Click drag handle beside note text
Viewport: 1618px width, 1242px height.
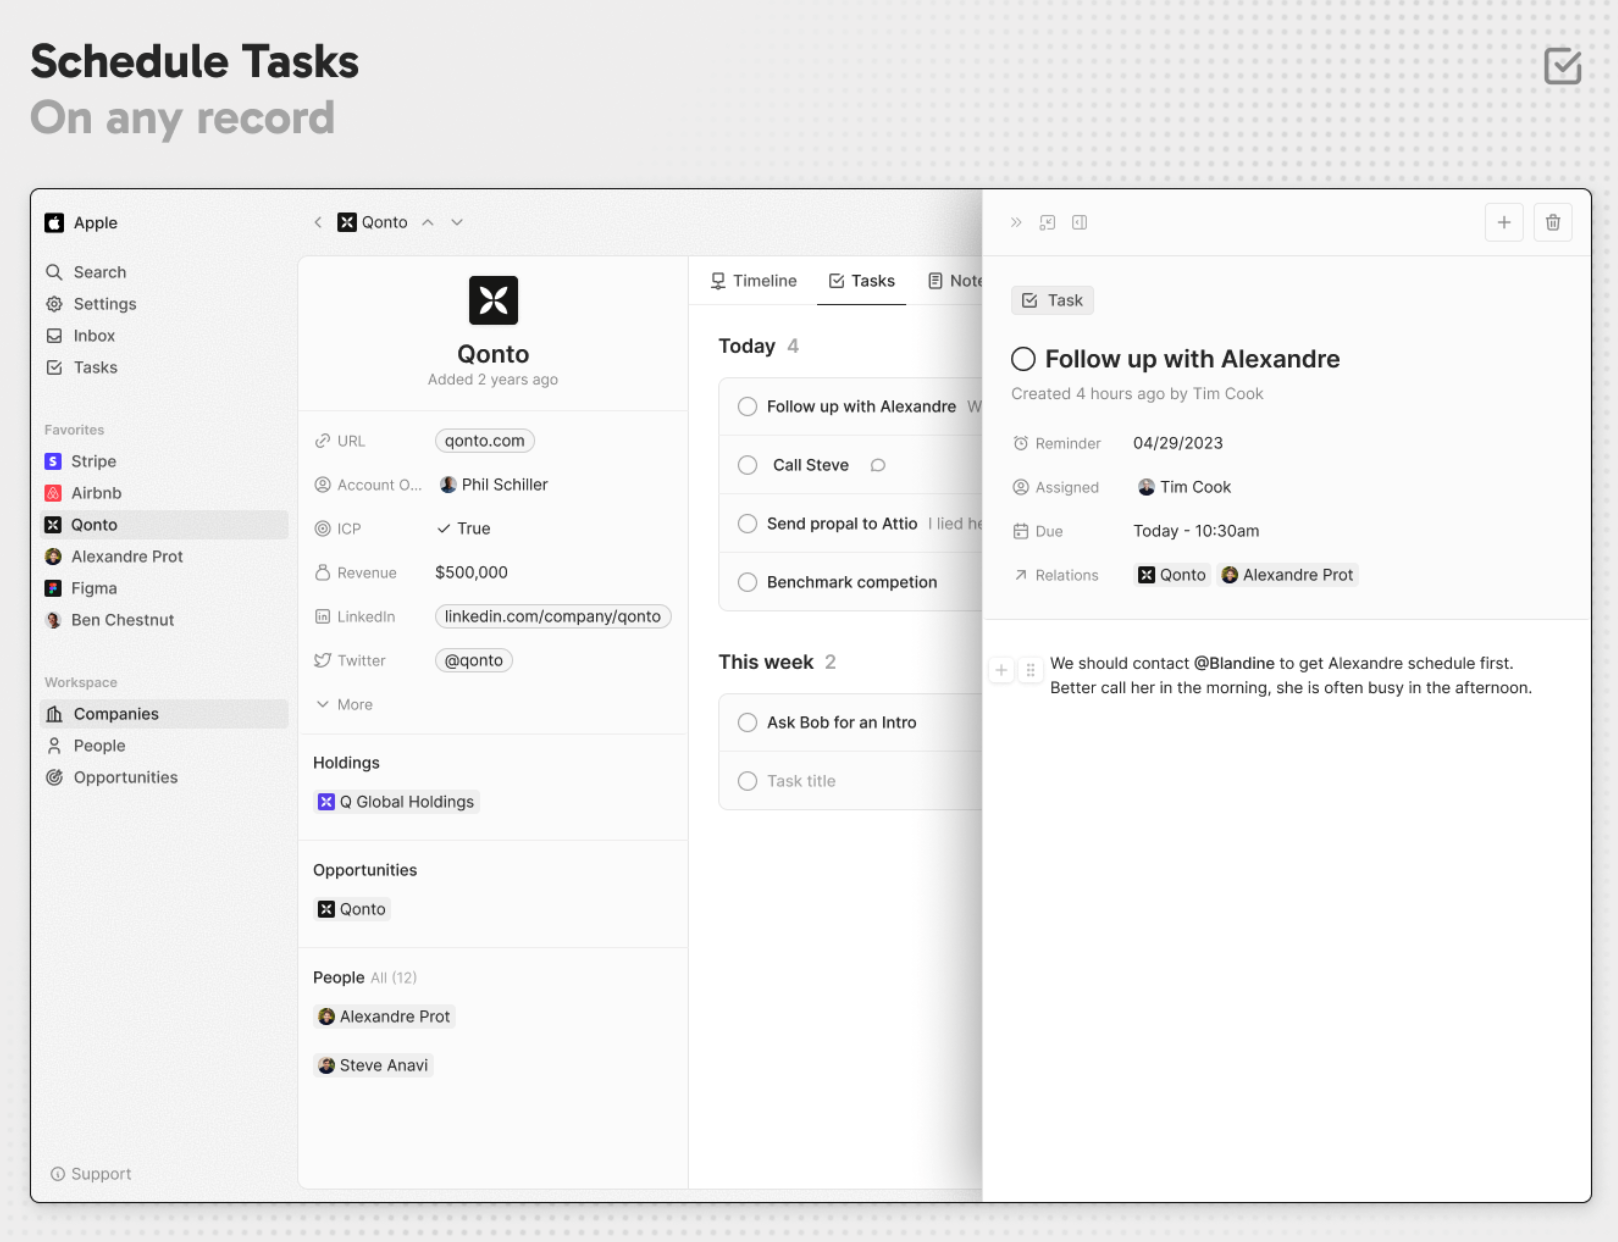pyautogui.click(x=1031, y=671)
